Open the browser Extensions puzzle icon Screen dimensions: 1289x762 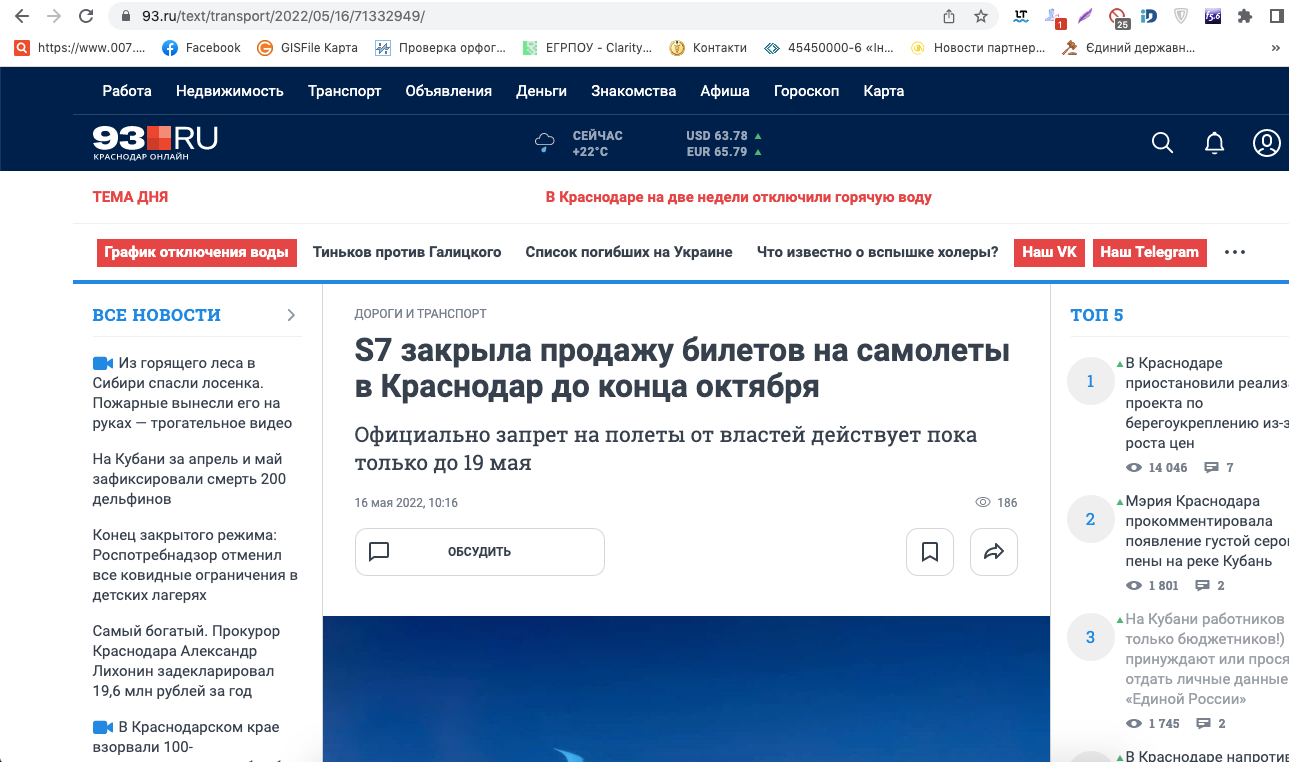(1245, 16)
